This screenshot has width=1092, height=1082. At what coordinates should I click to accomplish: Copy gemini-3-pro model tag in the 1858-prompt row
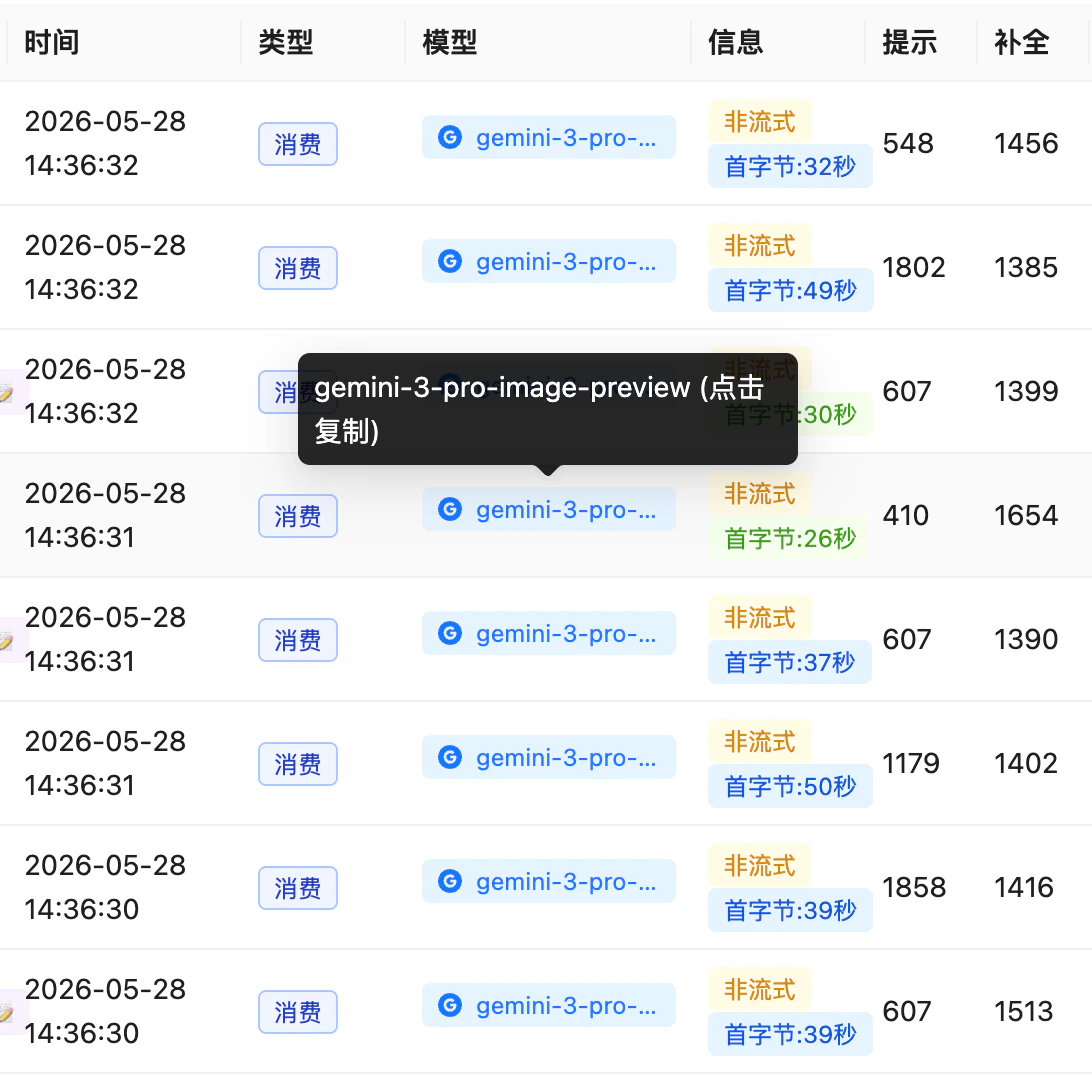point(549,881)
